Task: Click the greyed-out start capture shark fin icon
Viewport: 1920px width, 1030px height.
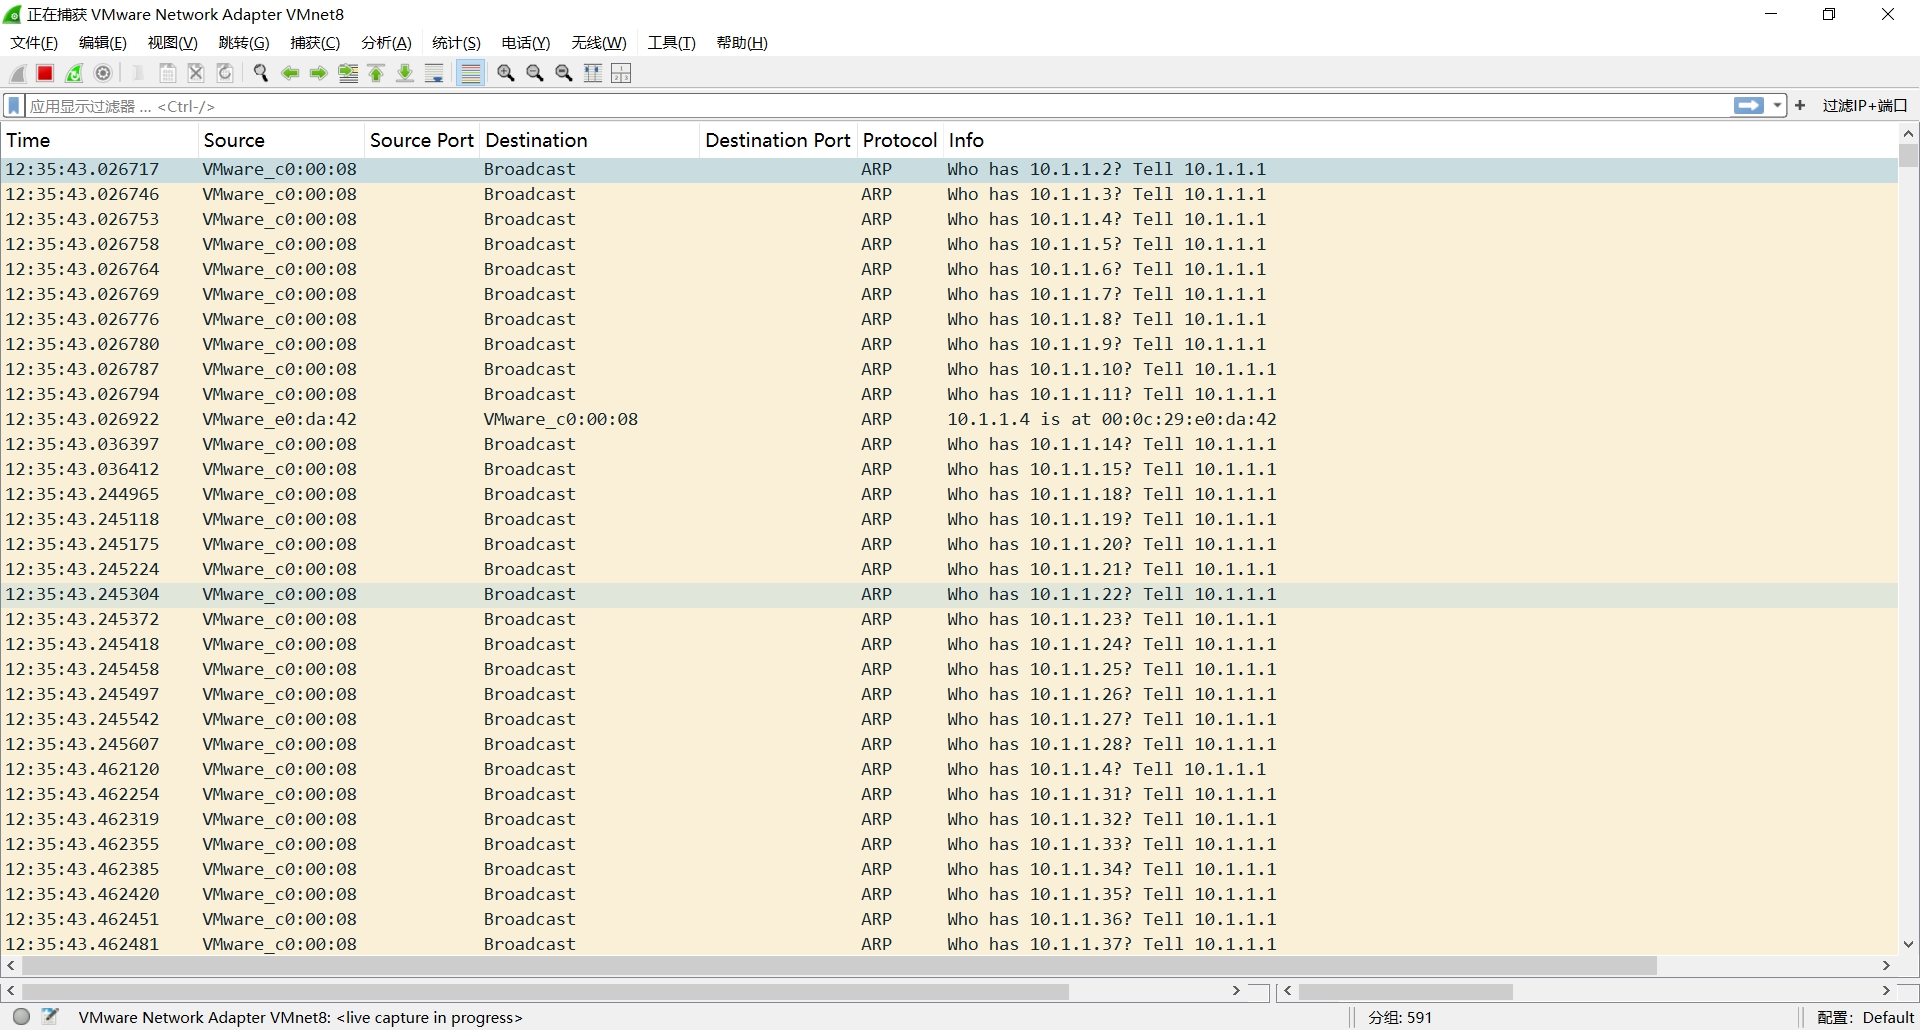Action: coord(17,73)
